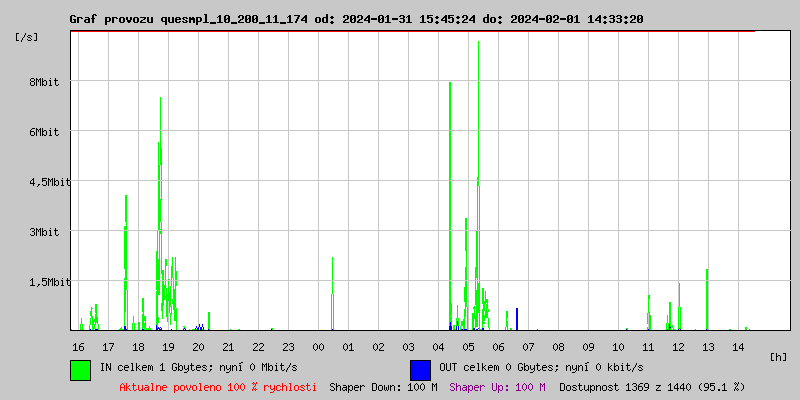Select hour 13 on the time axis
The image size is (800, 400).
point(708,346)
